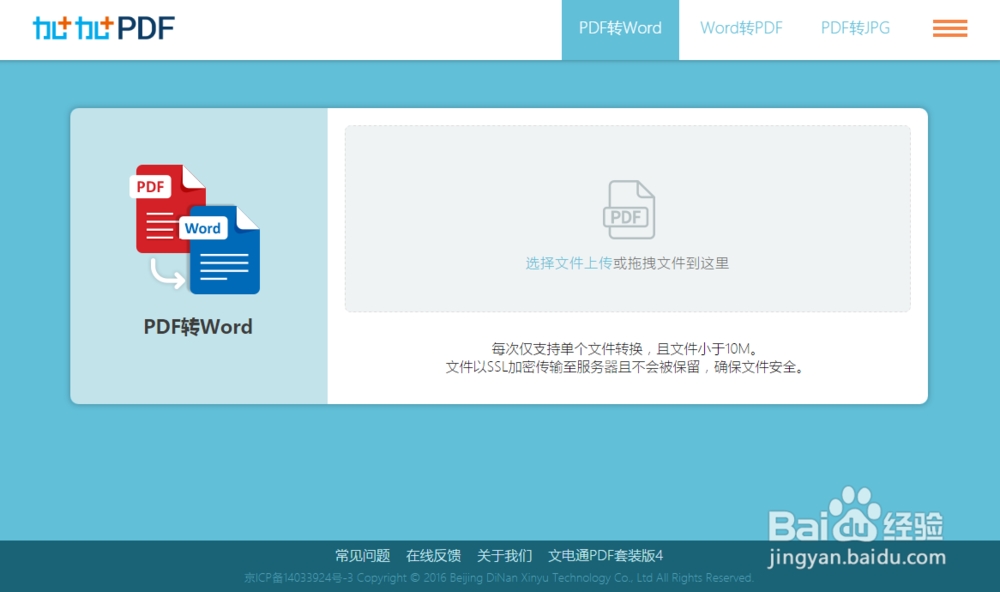Open the orange hamburger menu
Image resolution: width=1000 pixels, height=592 pixels.
948,29
